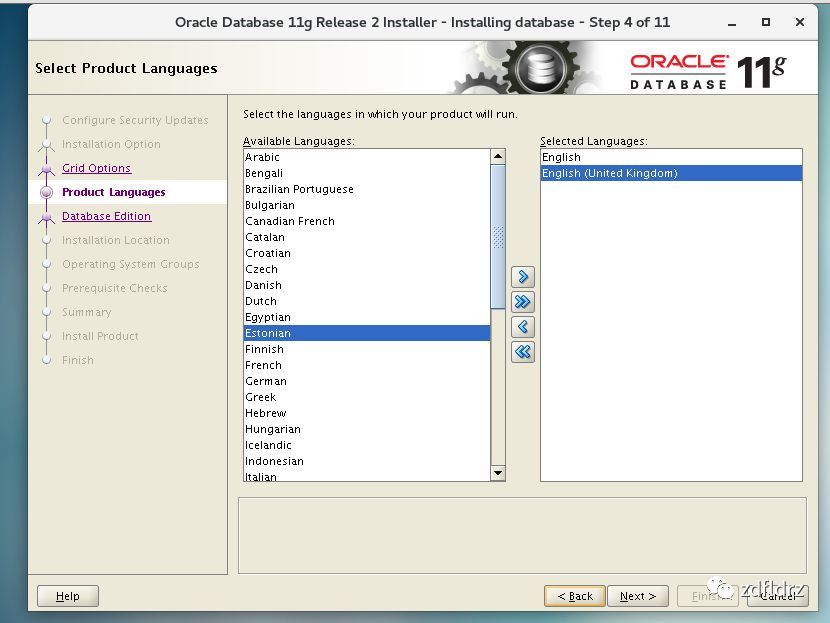Close the Oracle installer window

(x=800, y=22)
